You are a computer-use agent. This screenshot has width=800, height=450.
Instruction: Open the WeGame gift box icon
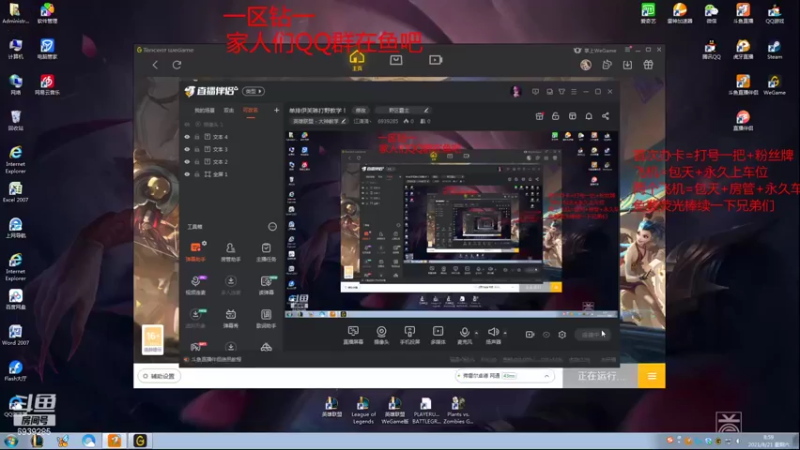[648, 65]
